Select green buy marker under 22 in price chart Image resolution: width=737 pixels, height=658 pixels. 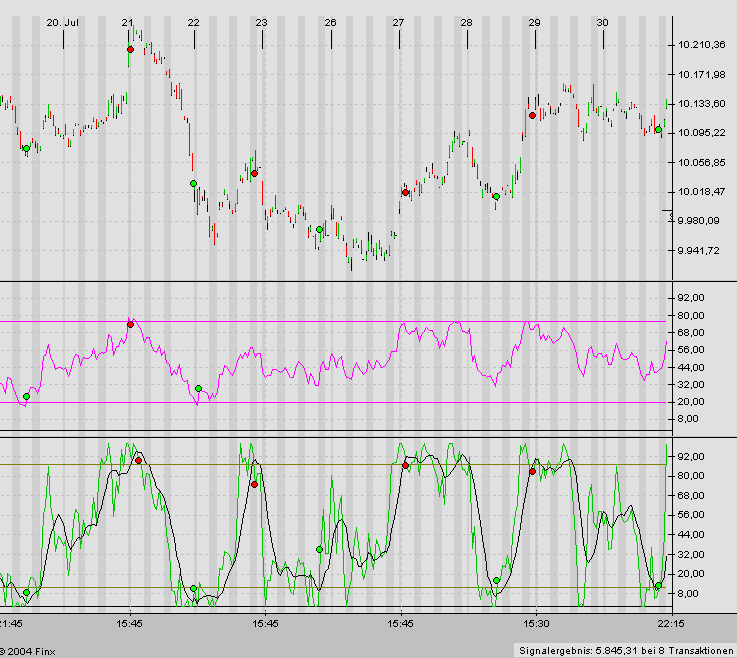[x=193, y=183]
